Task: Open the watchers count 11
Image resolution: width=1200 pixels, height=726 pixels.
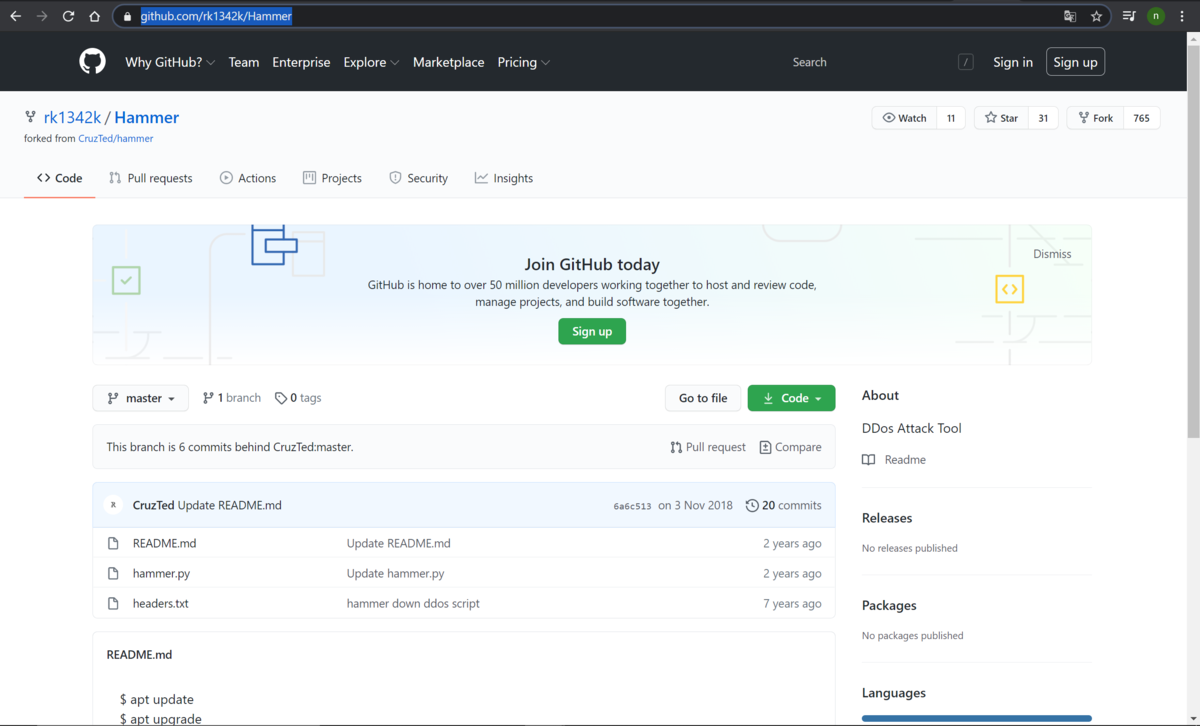Action: tap(951, 118)
